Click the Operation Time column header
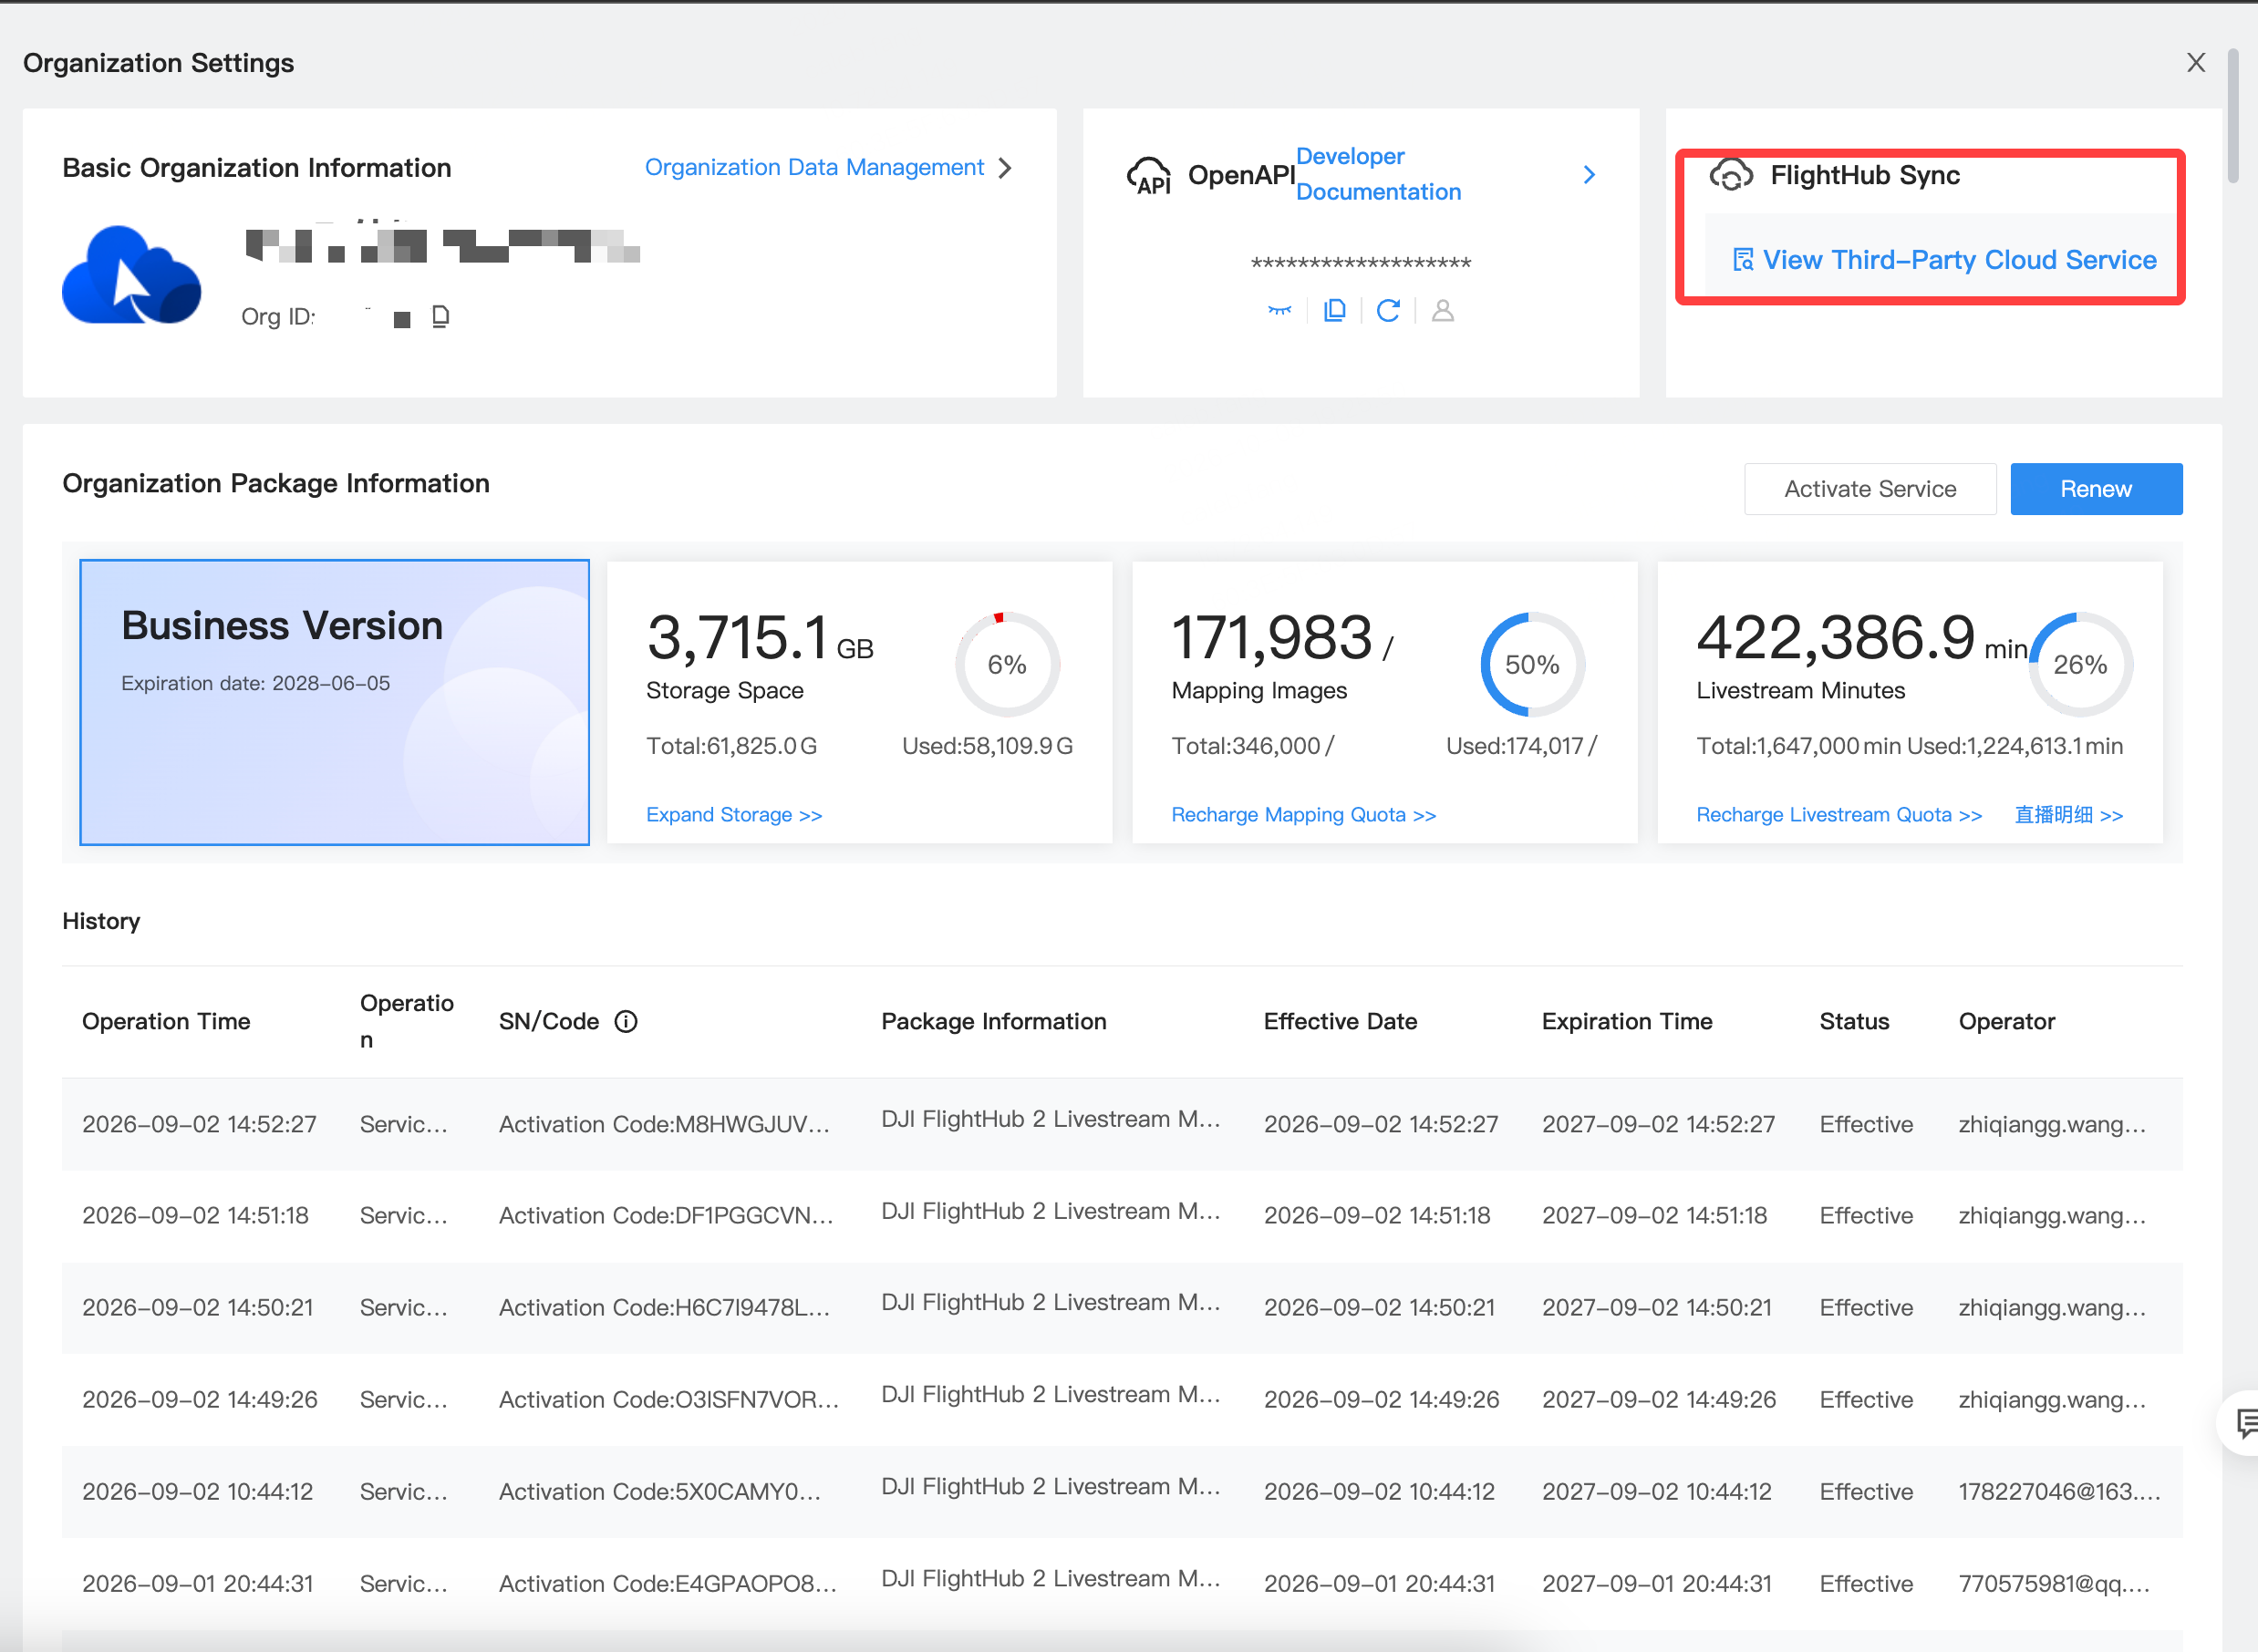2258x1652 pixels. pyautogui.click(x=166, y=1021)
